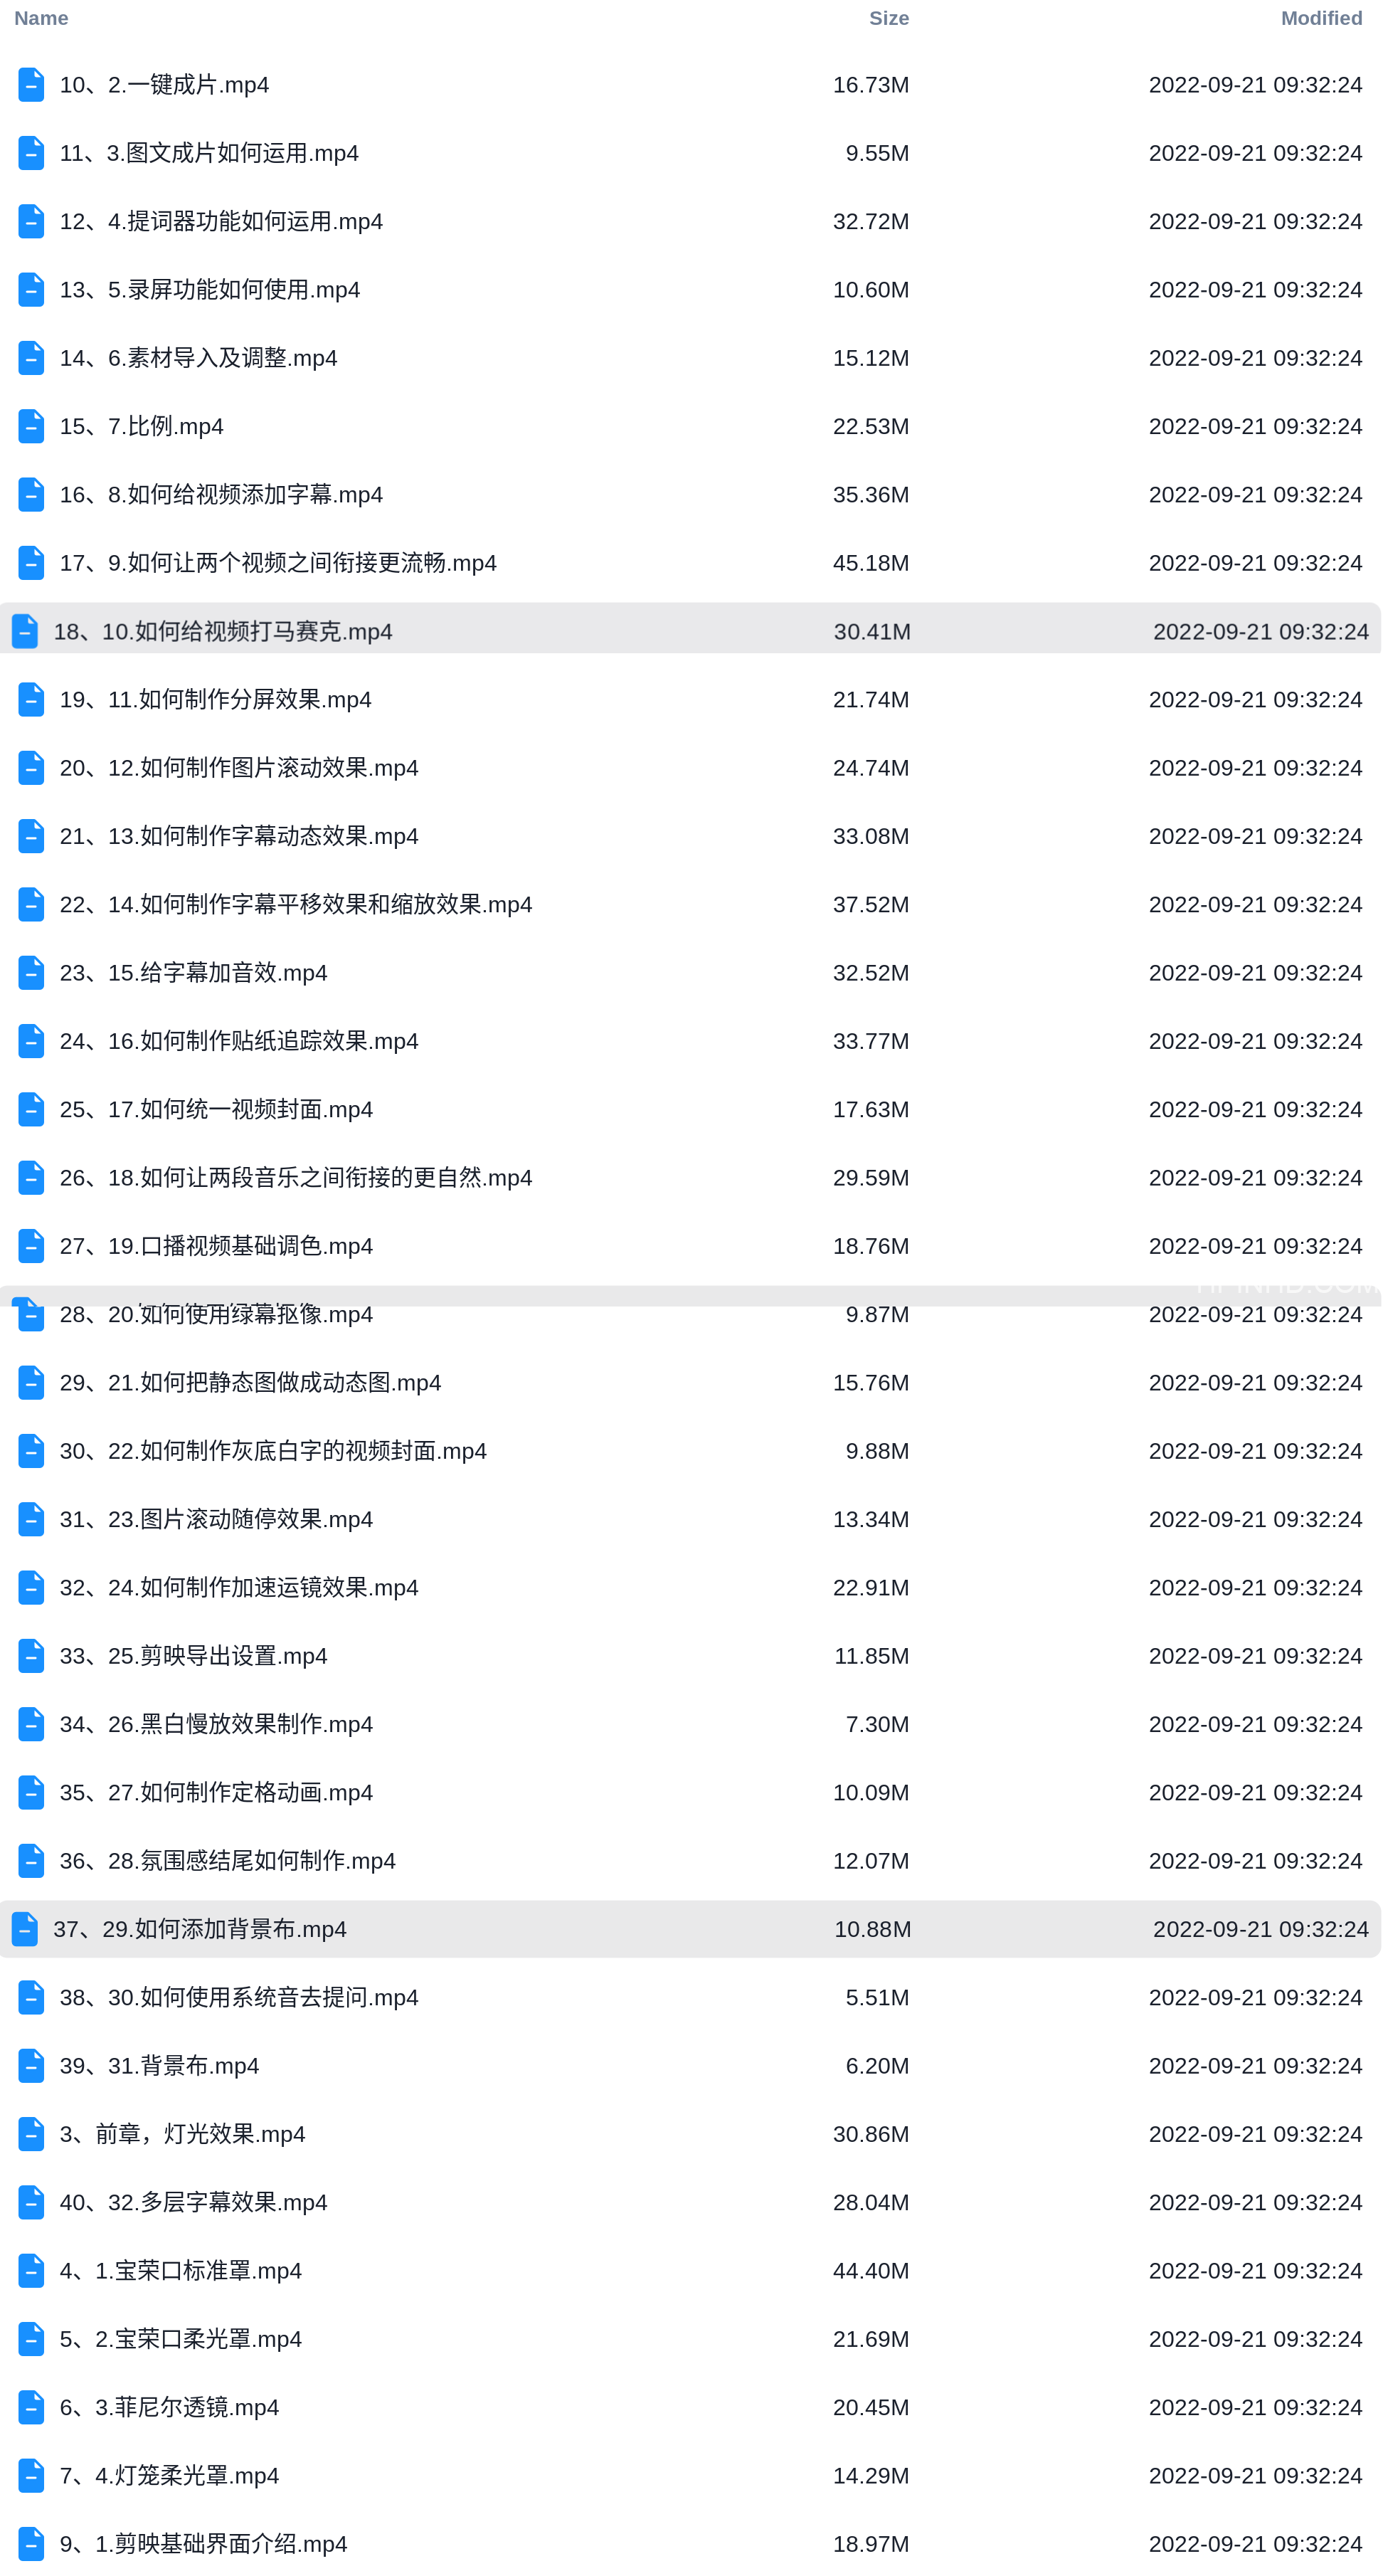Click file icon for 32、24.如何制作加速运镜效果.mp4

point(31,1588)
